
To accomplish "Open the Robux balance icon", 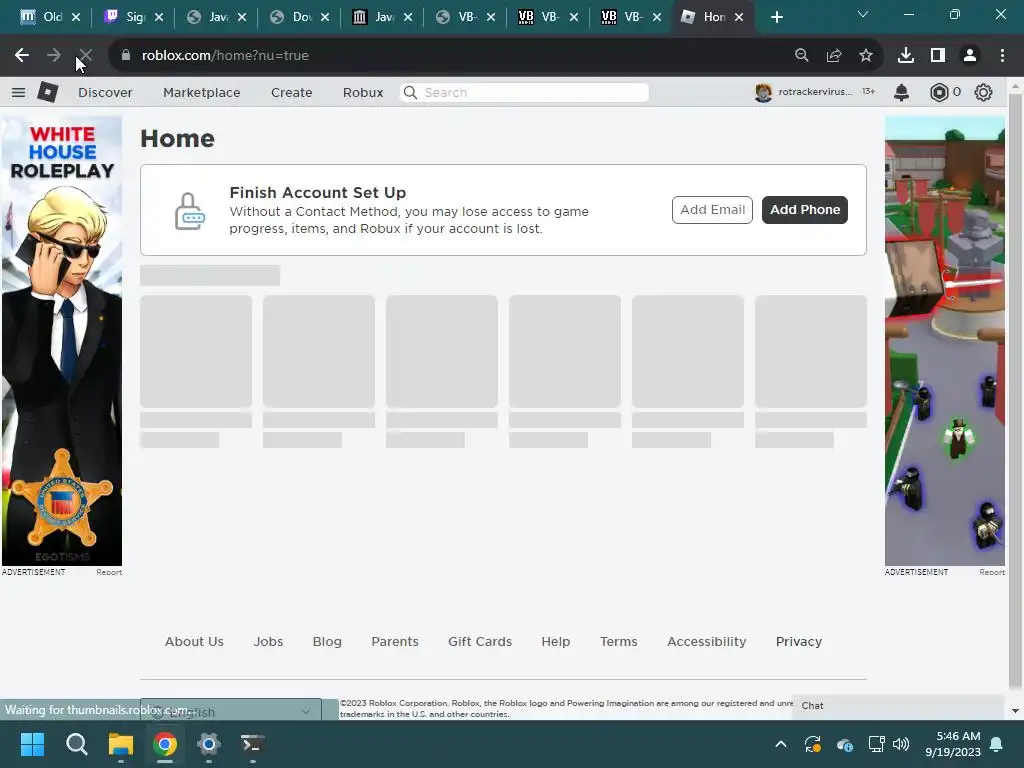I will pyautogui.click(x=938, y=93).
